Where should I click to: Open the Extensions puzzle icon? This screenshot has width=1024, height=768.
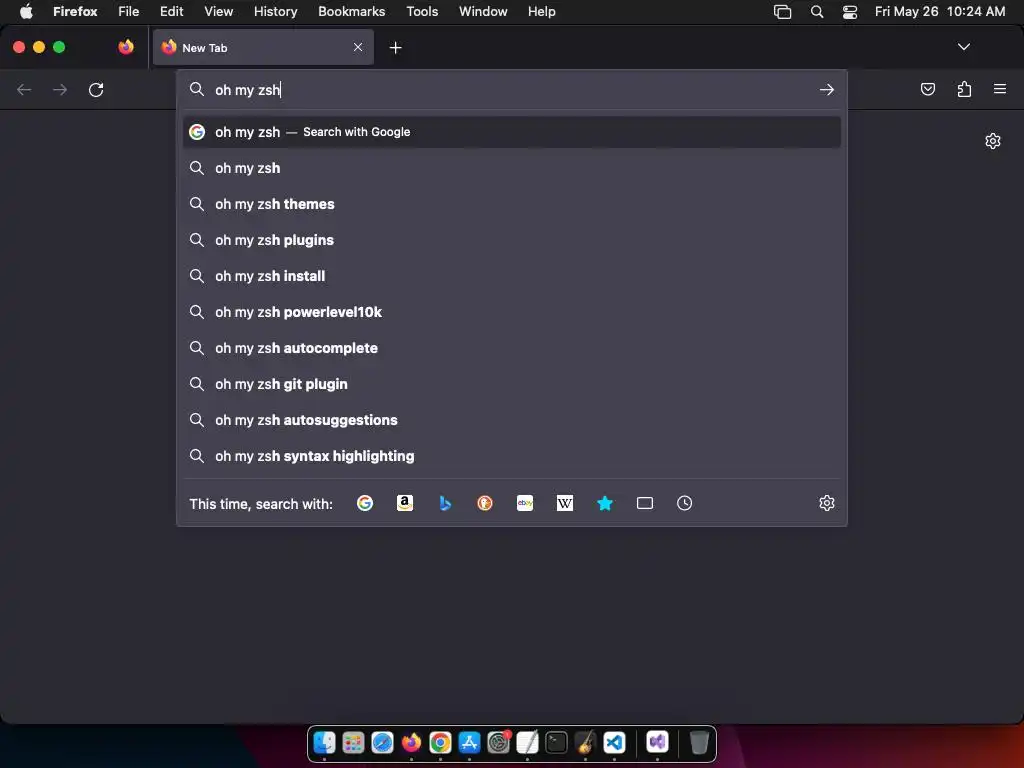pyautogui.click(x=964, y=89)
